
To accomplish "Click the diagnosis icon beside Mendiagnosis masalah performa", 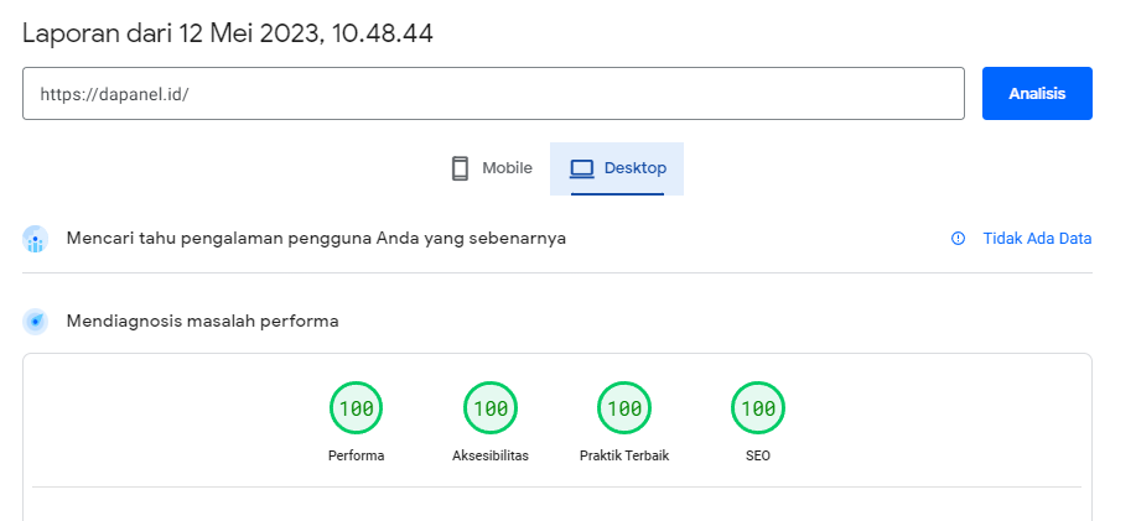I will point(36,322).
